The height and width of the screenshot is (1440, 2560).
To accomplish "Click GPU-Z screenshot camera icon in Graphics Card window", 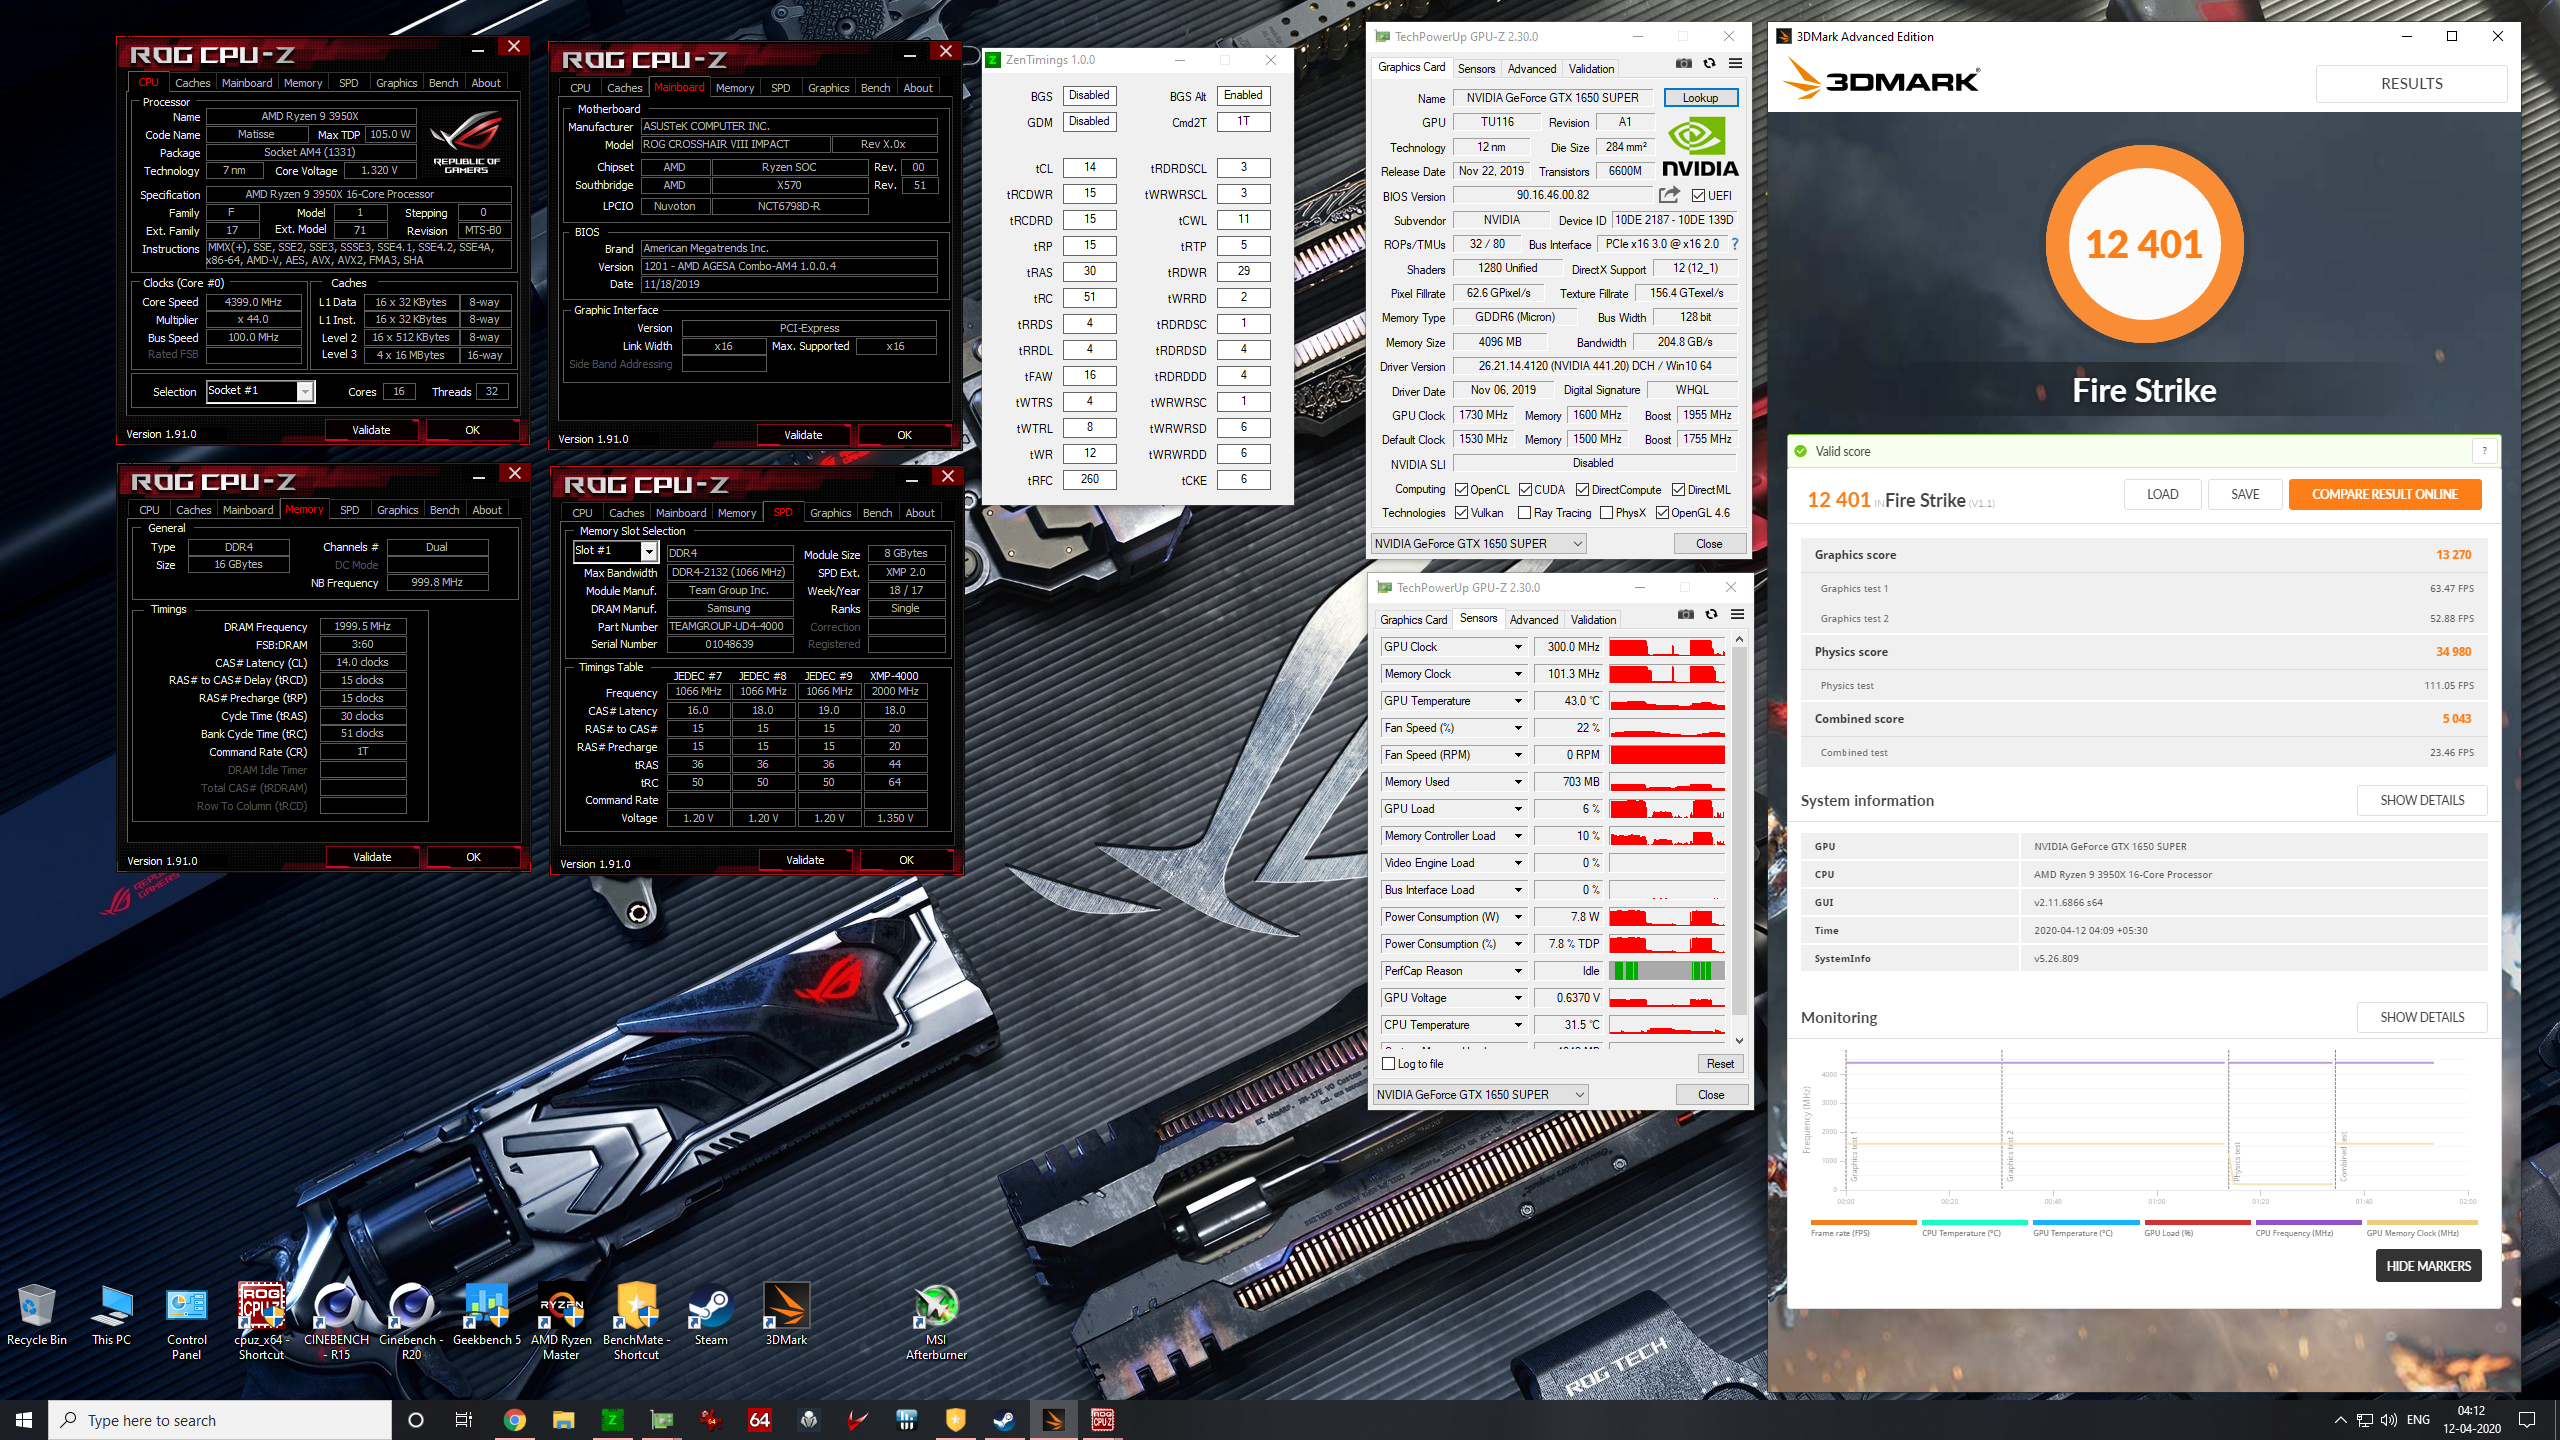I will click(x=1684, y=64).
